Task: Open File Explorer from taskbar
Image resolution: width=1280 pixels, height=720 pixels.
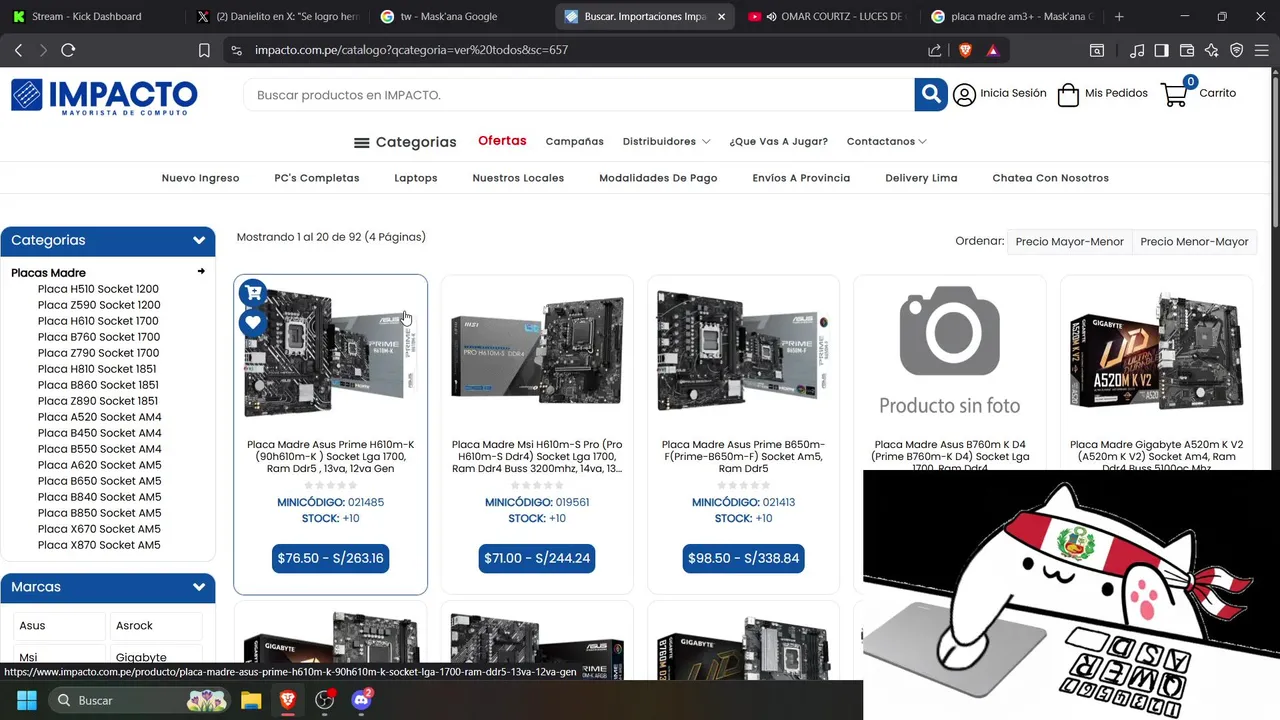Action: click(250, 700)
